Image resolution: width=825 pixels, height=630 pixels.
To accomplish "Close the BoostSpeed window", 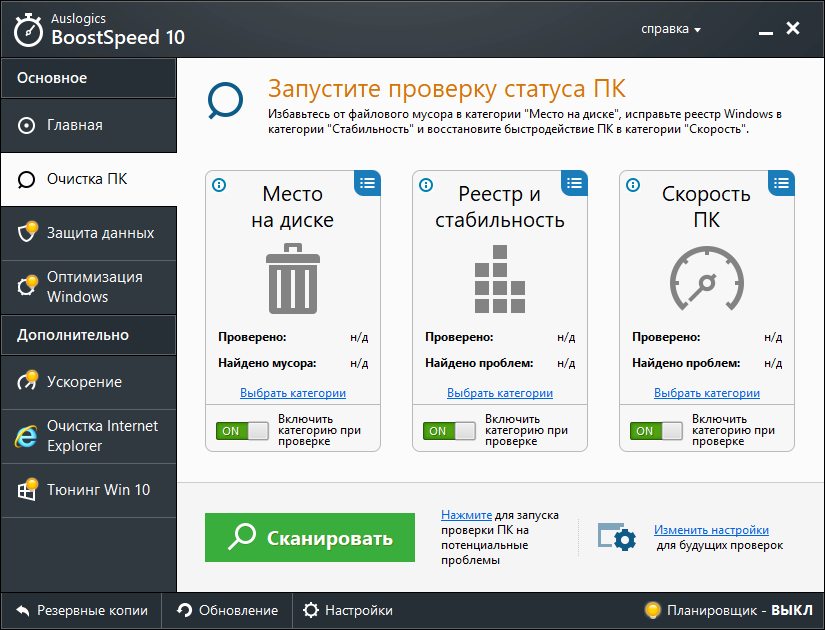I will [x=793, y=28].
